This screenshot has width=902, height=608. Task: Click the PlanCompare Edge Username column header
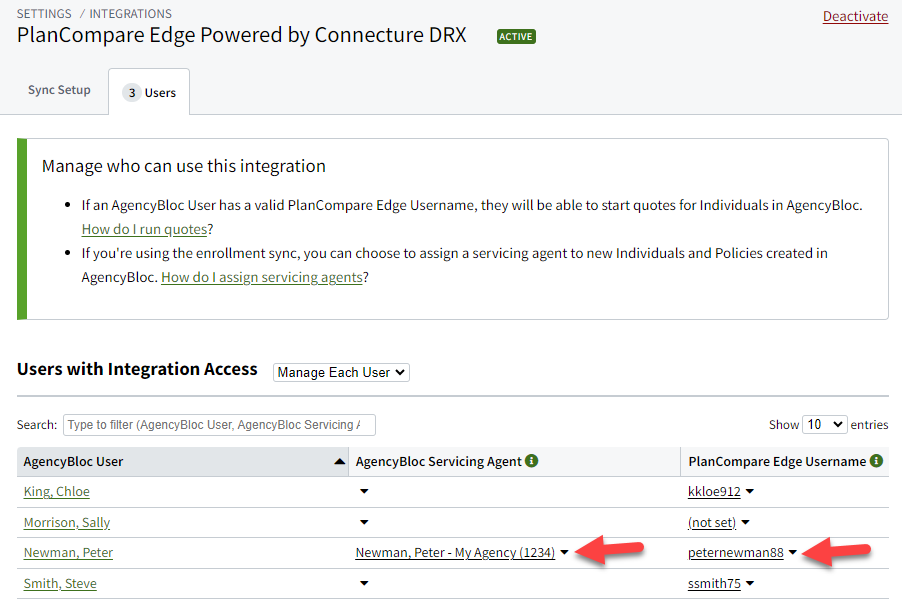[785, 461]
